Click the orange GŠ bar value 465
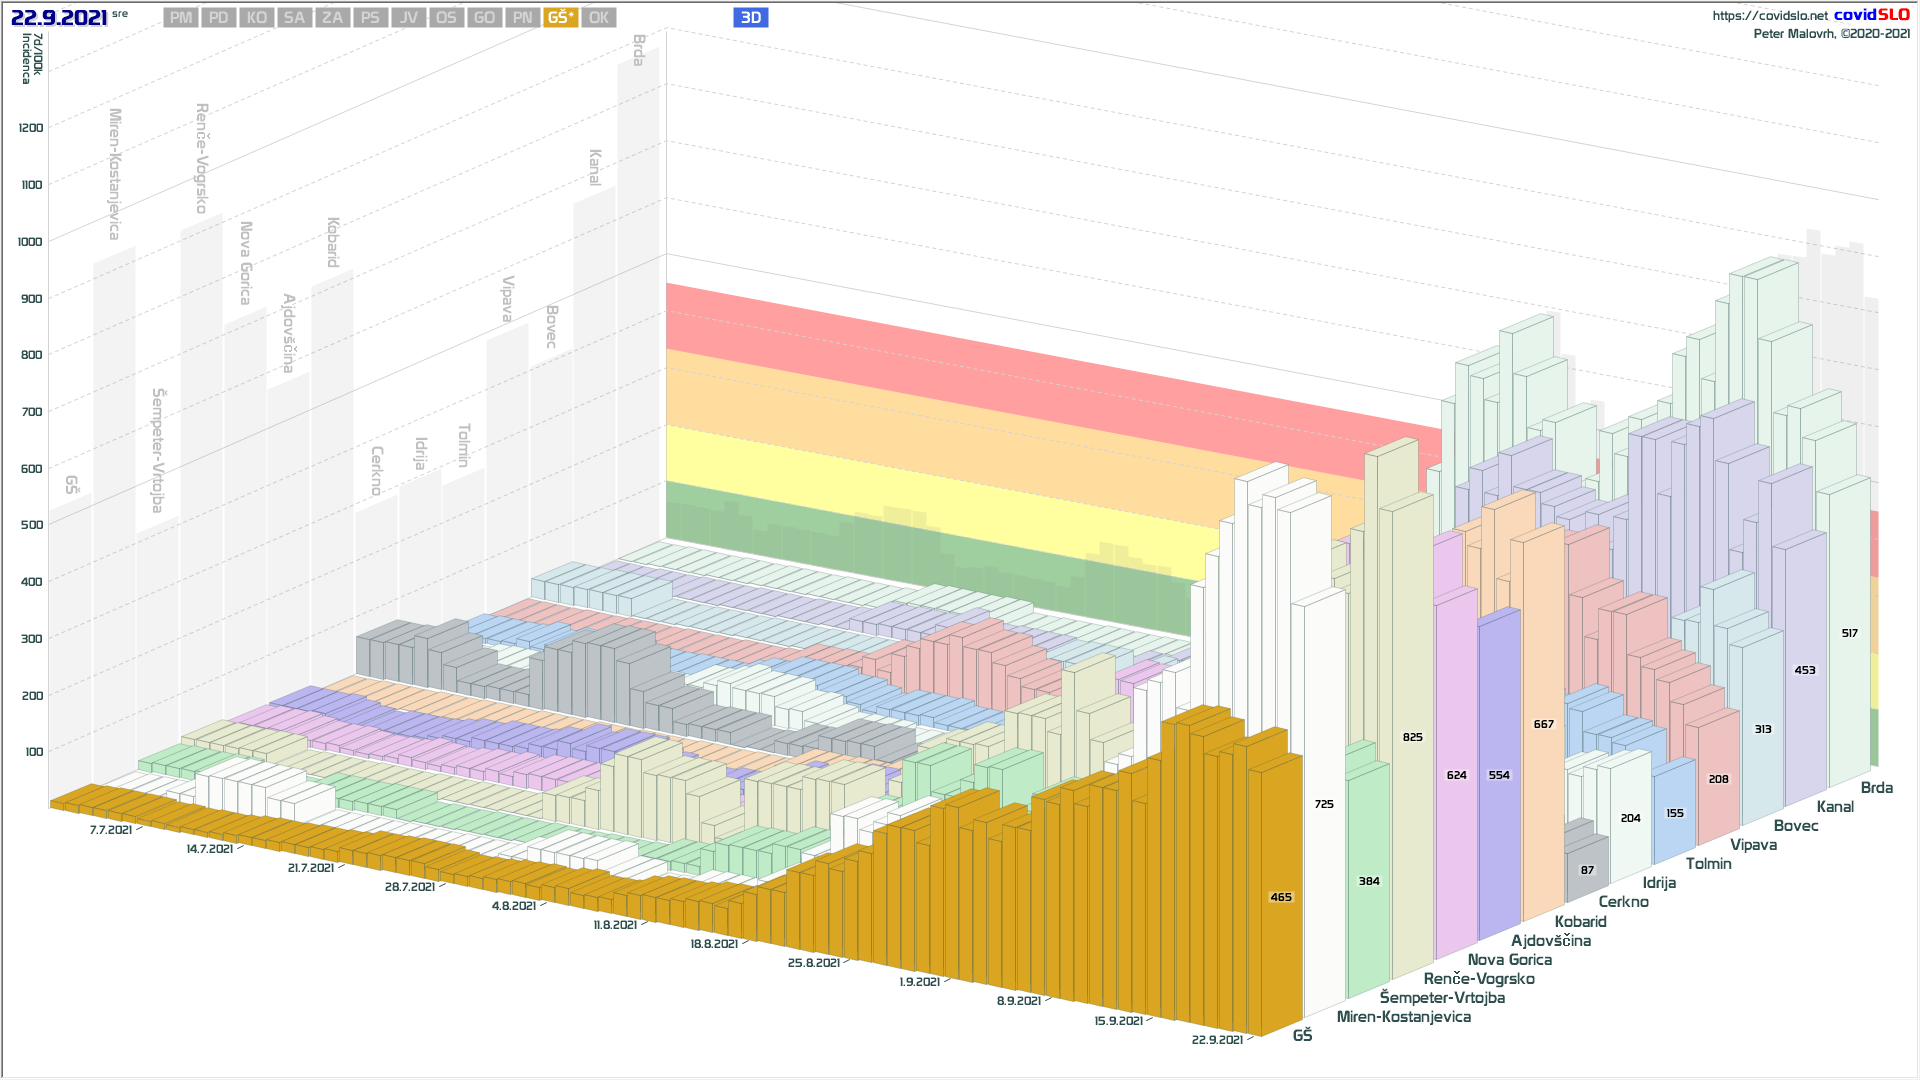This screenshot has width=1920, height=1080. pyautogui.click(x=1281, y=897)
